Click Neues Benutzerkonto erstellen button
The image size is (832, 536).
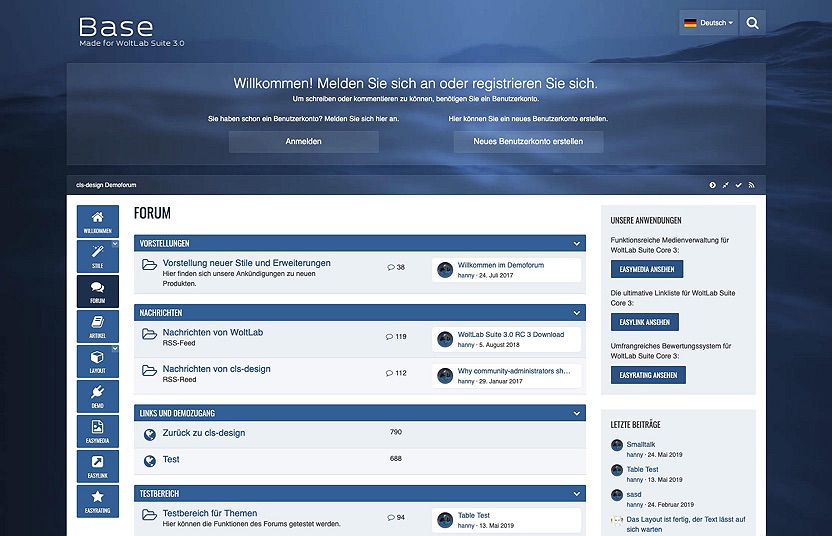(x=528, y=142)
